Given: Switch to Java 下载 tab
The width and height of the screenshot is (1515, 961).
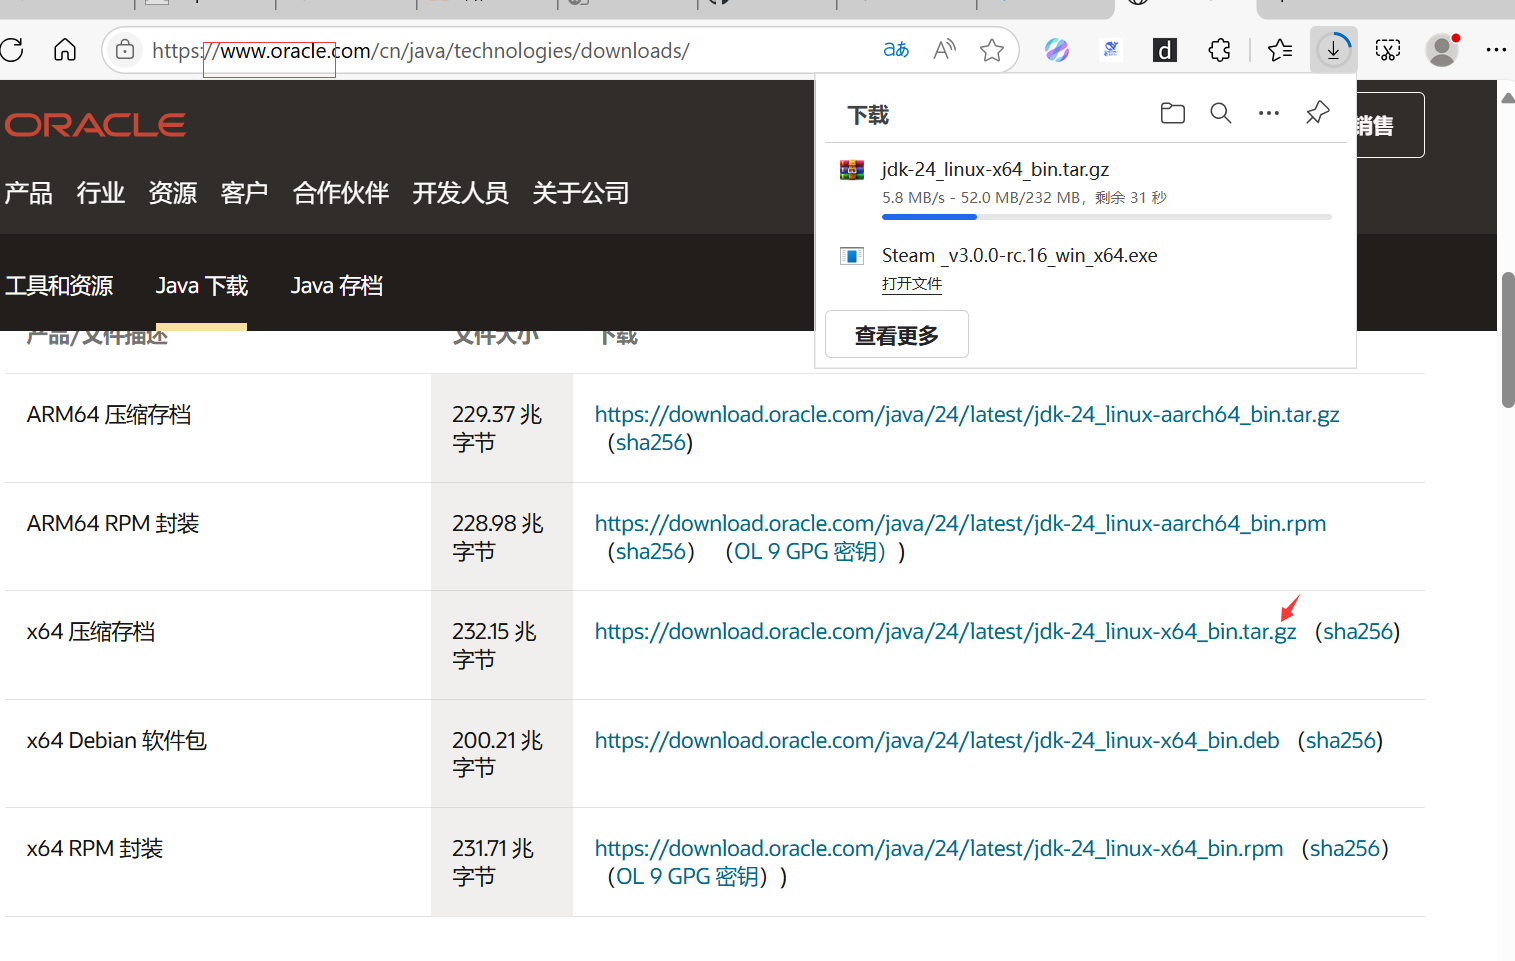Looking at the screenshot, I should [202, 286].
